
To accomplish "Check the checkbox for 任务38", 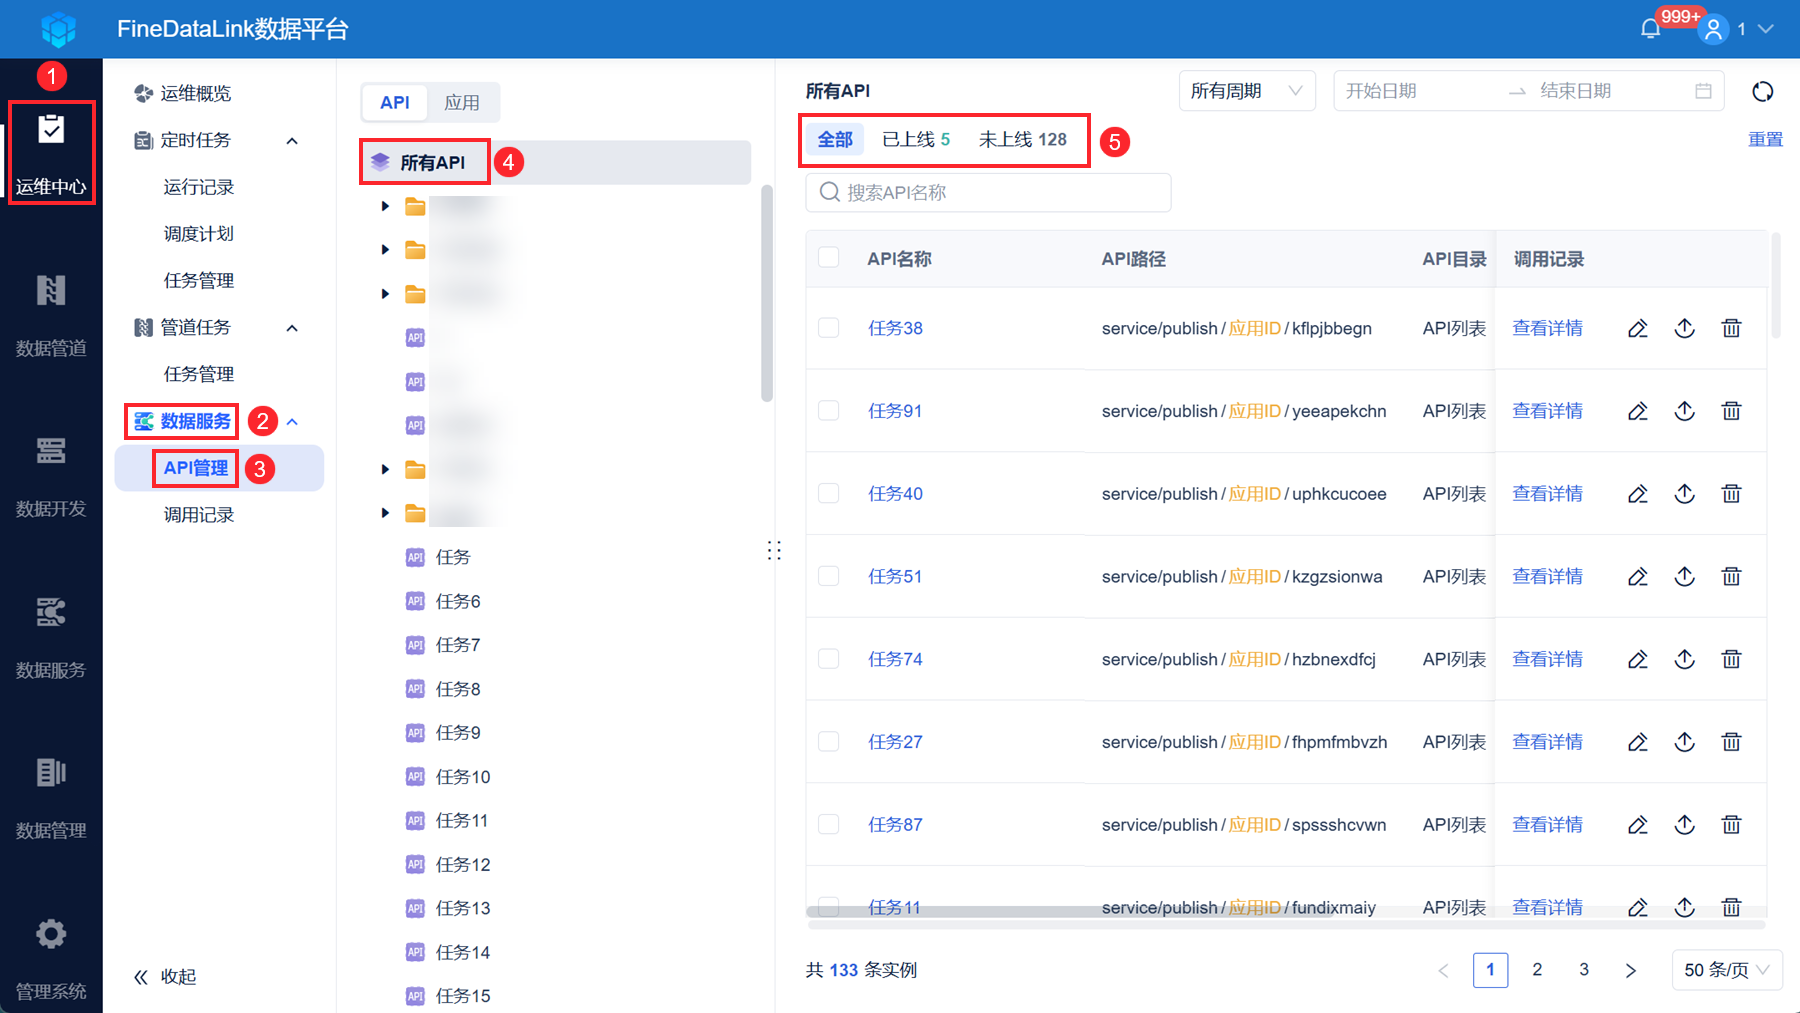I will 829,328.
